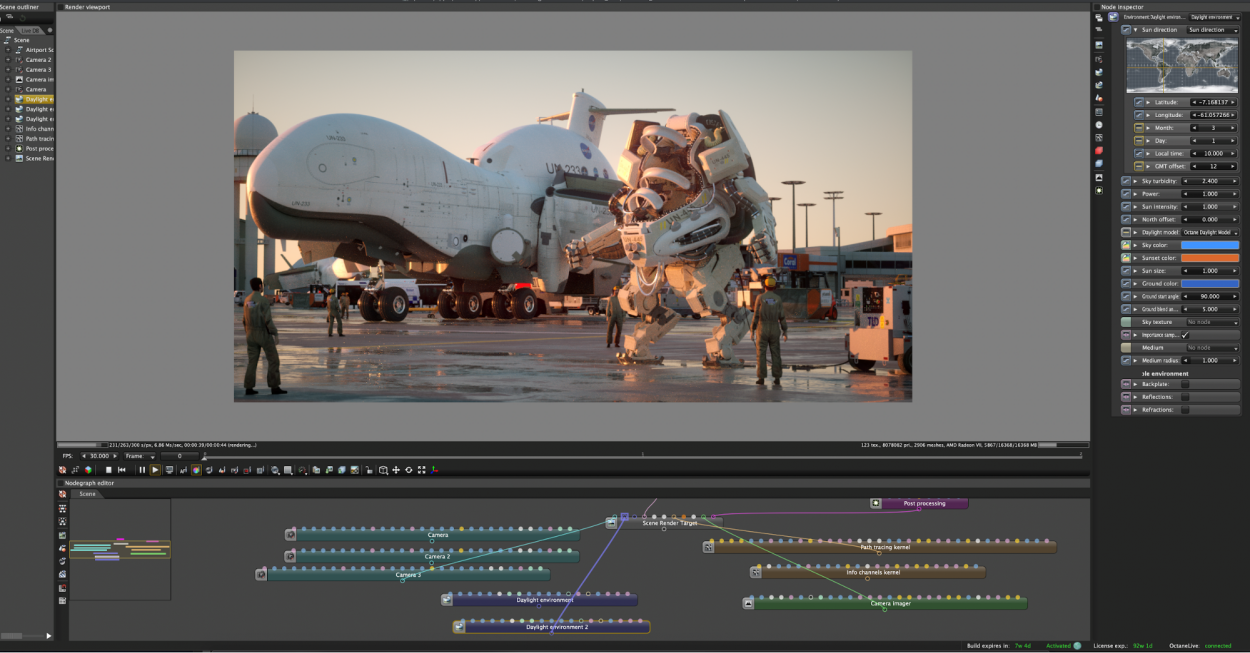
Task: Click the Post processing node's icon
Action: coord(876,503)
